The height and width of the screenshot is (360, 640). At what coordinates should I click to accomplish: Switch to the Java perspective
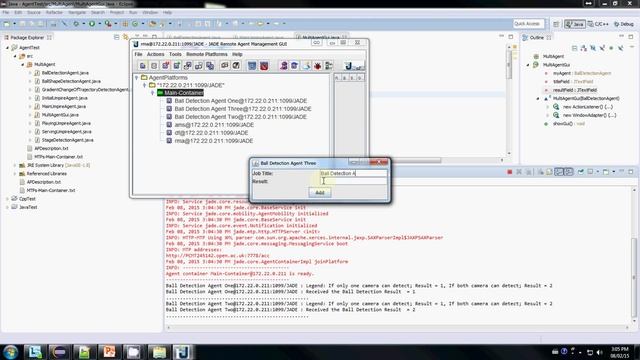(x=575, y=24)
